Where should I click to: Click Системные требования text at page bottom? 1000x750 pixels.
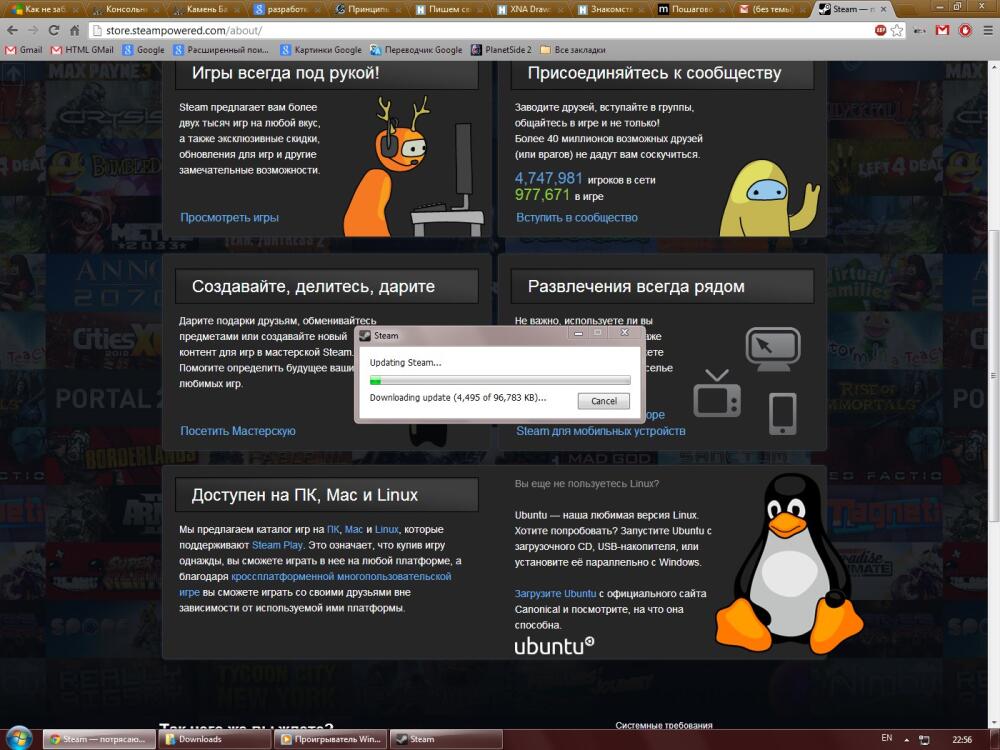[x=664, y=725]
